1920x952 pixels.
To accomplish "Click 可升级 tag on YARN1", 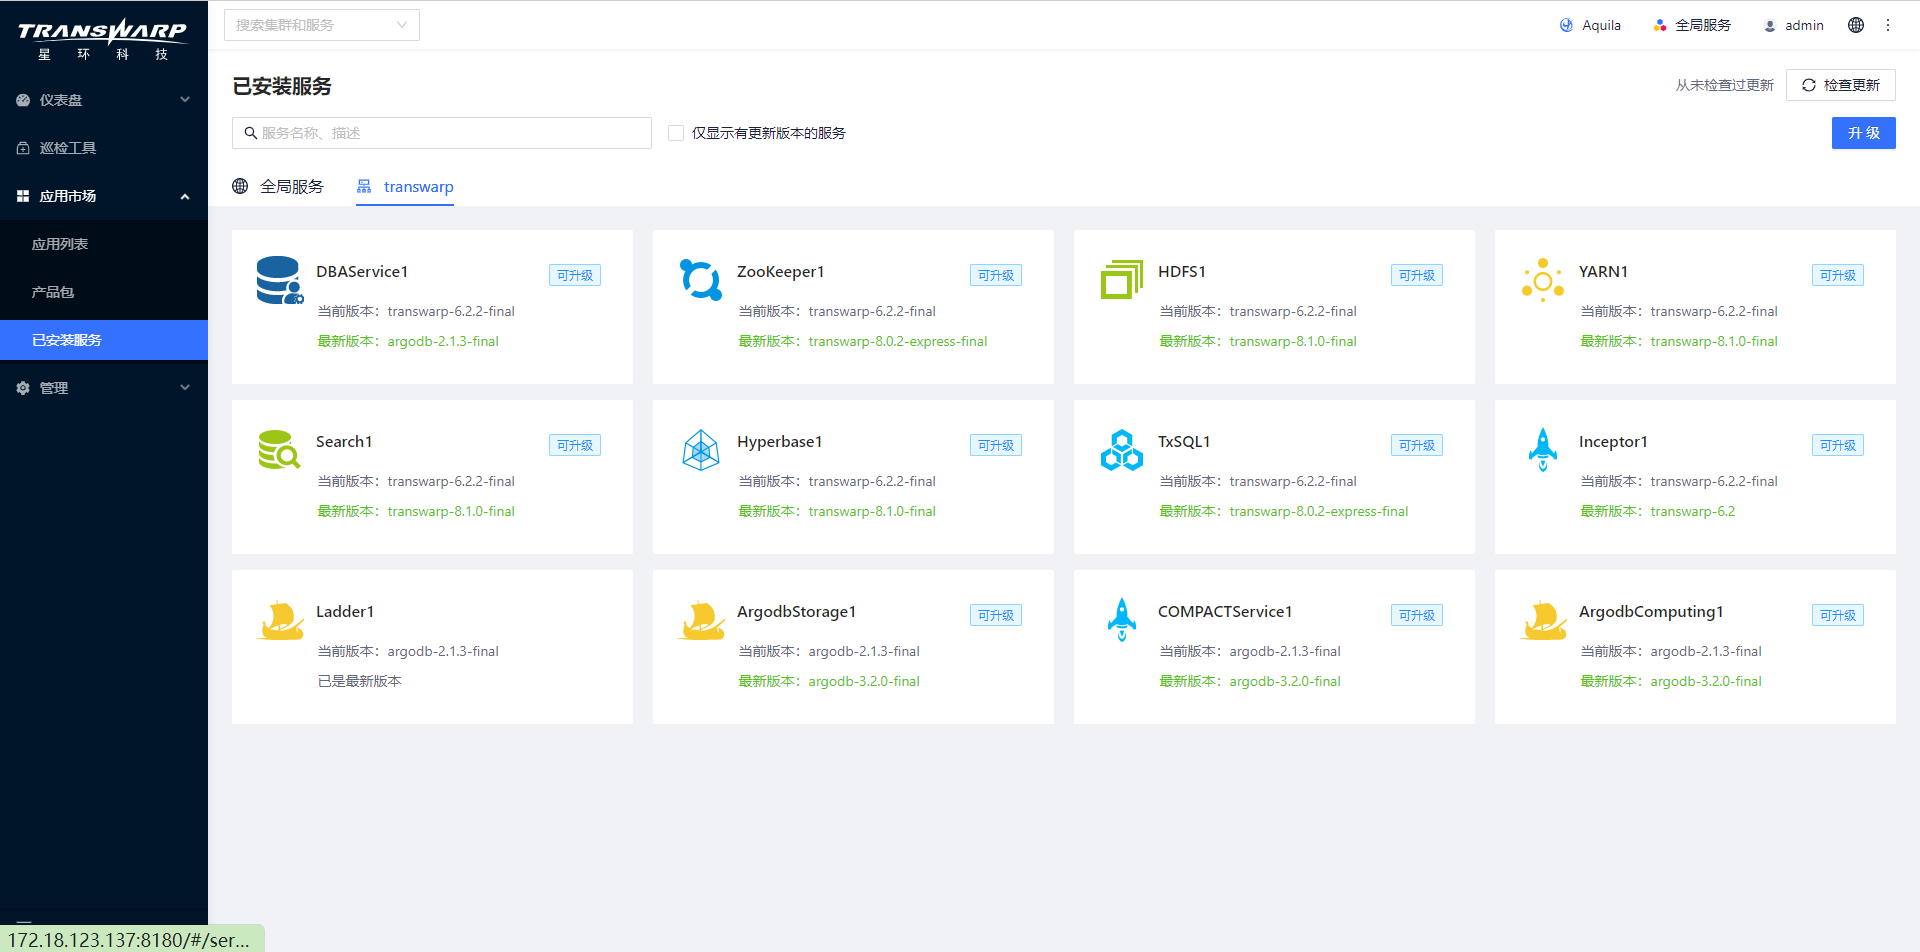I will click(x=1838, y=275).
